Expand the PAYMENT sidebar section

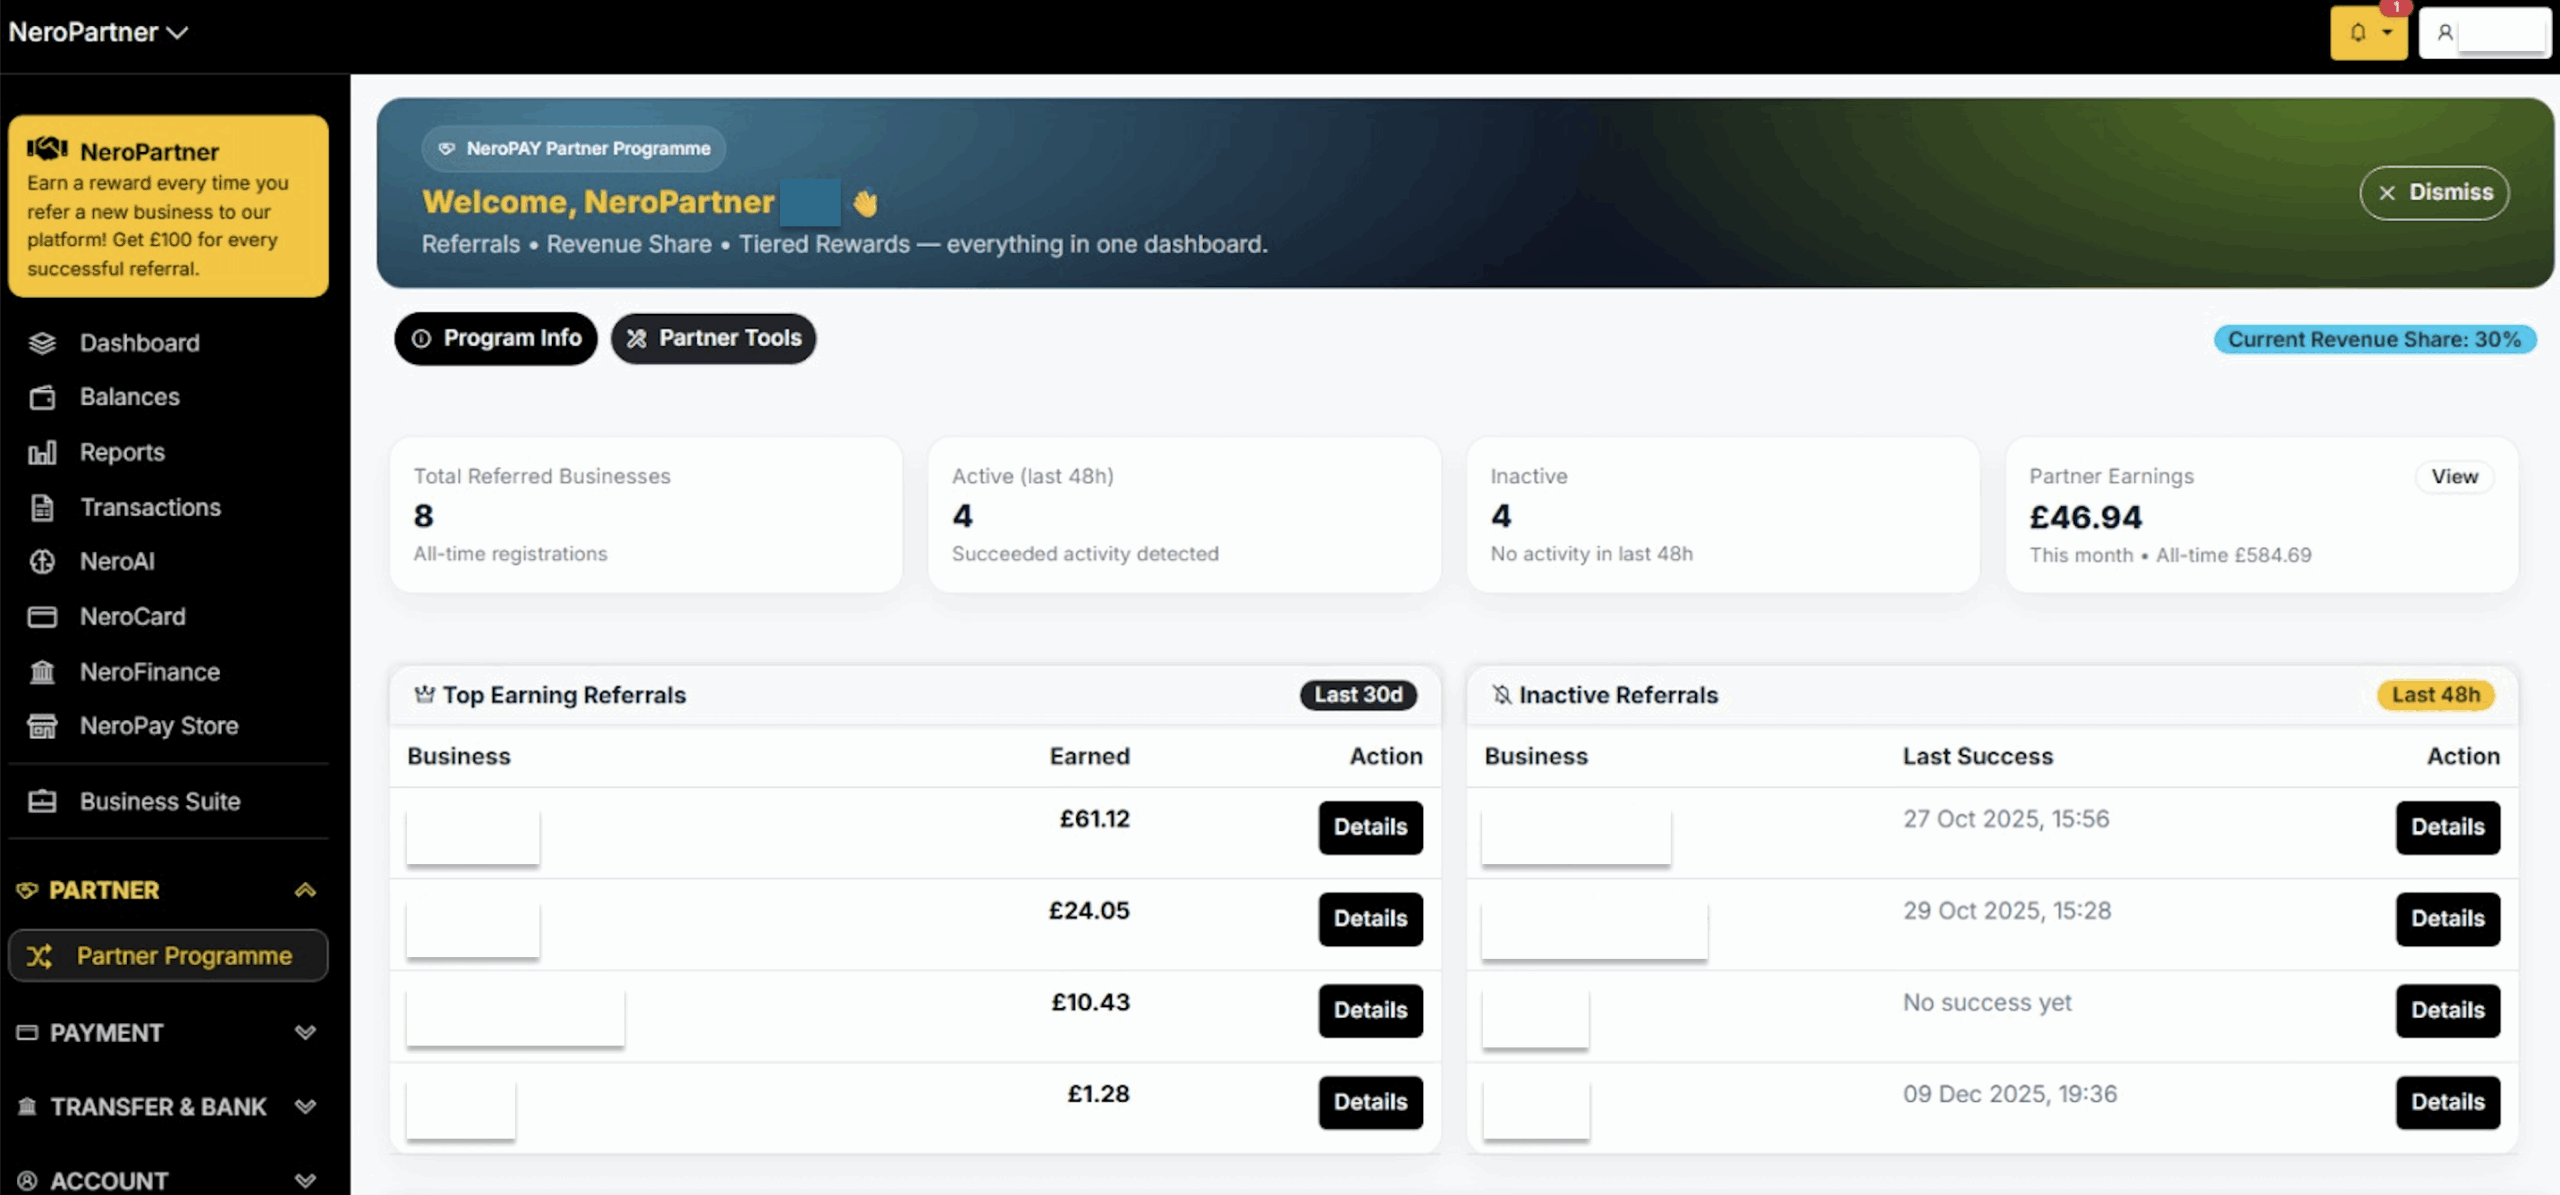305,1032
